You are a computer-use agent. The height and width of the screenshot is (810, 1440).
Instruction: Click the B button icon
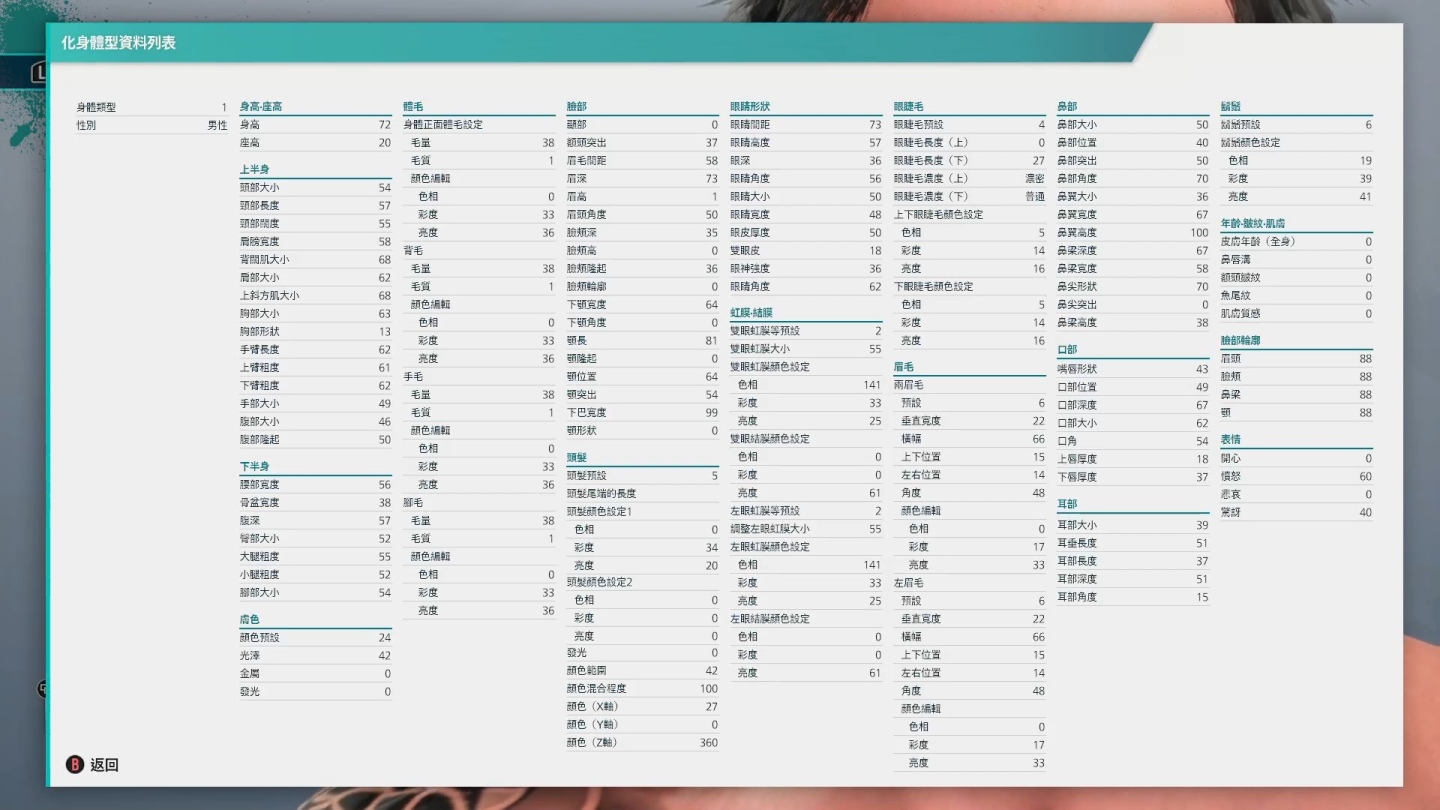coord(75,765)
